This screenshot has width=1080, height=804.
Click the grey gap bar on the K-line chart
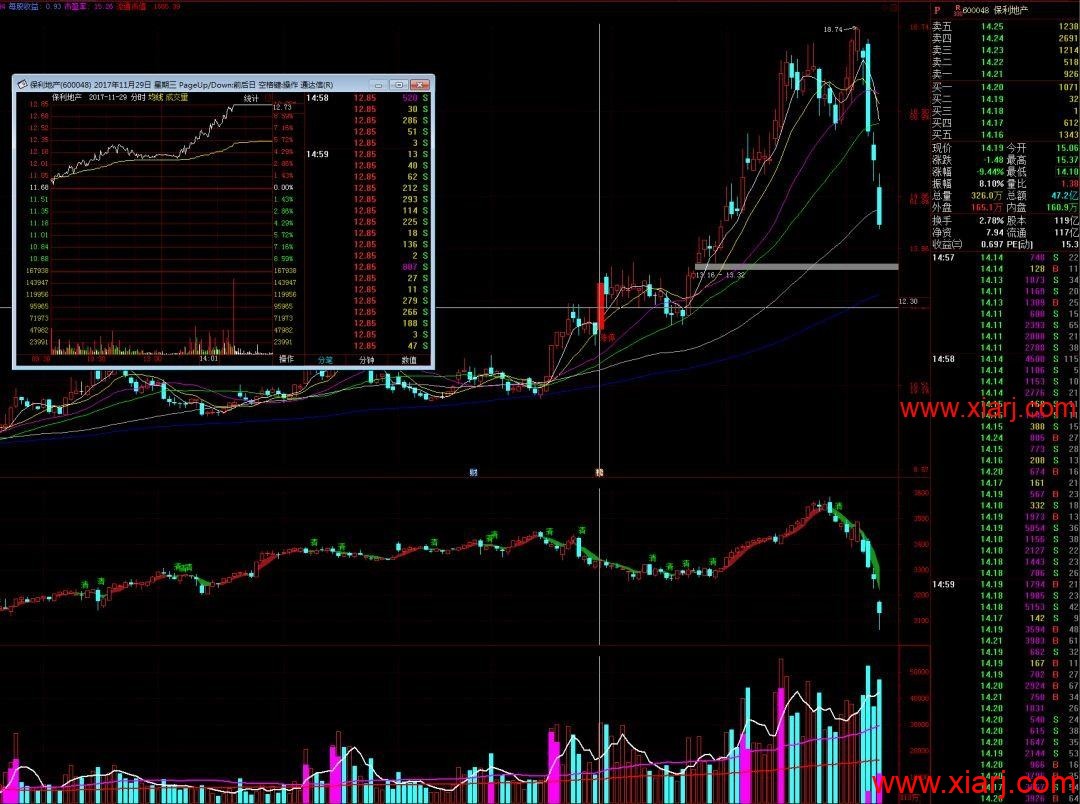[796, 267]
